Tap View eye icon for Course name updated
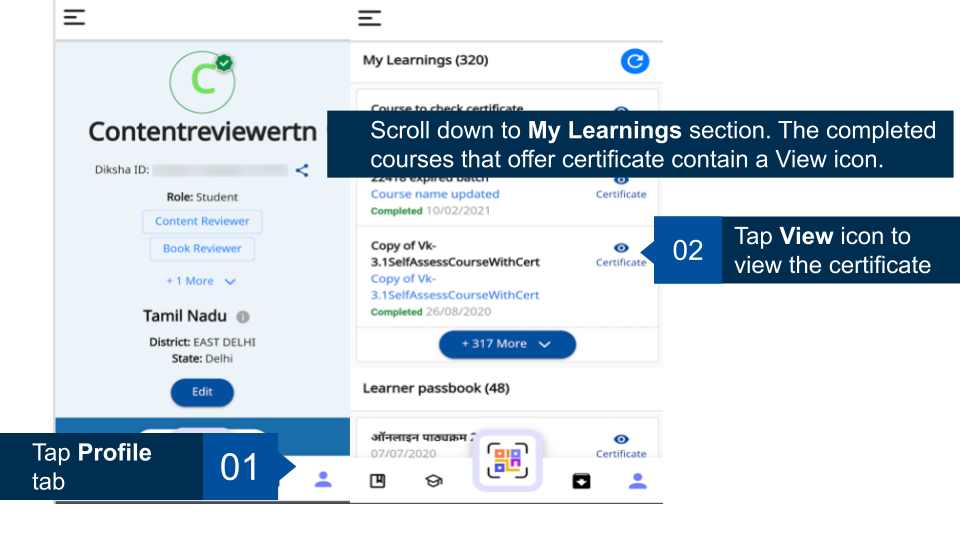Image resolution: width=960 pixels, height=540 pixels. coord(621,180)
